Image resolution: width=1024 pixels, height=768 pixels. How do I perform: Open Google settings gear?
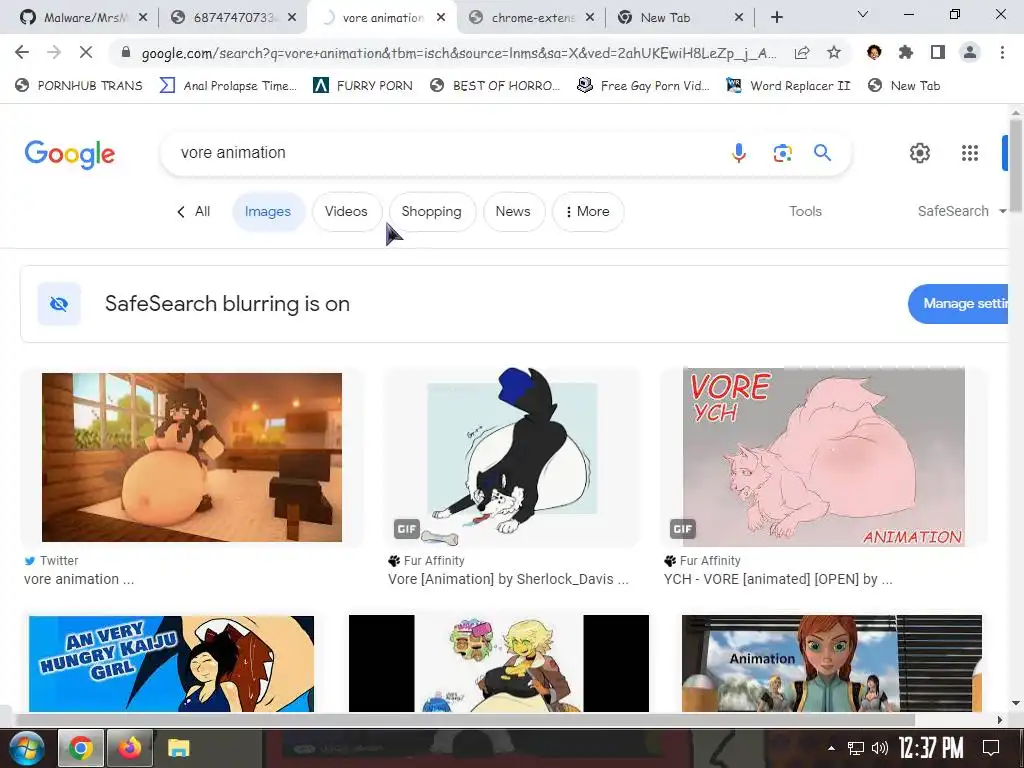point(920,153)
